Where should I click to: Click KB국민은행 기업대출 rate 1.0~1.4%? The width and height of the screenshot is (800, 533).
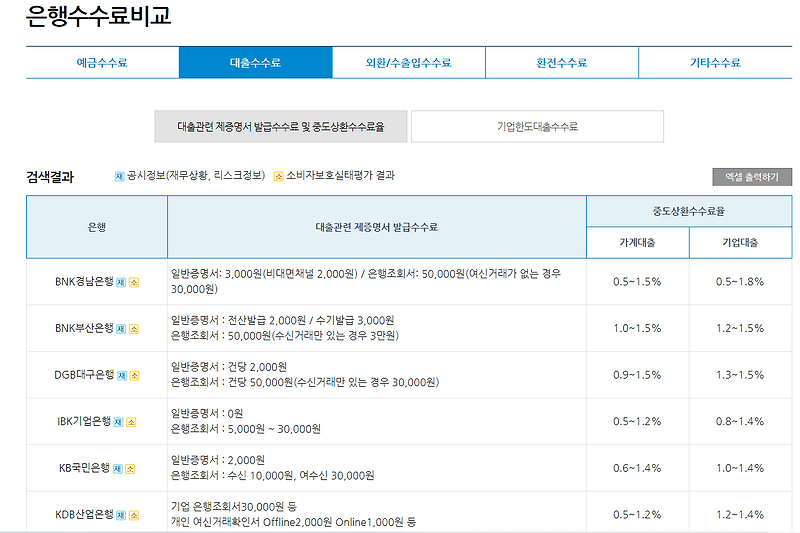pyautogui.click(x=740, y=468)
